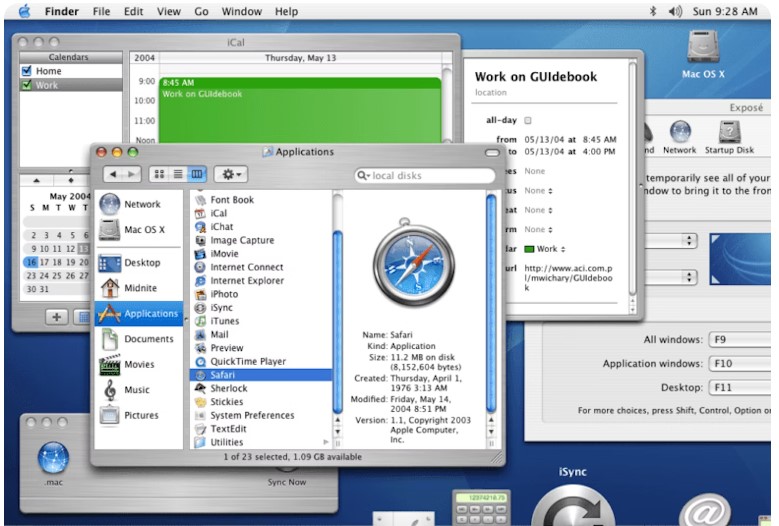Click the Work on GUIdebook event block
The image size is (779, 526).
click(x=300, y=110)
